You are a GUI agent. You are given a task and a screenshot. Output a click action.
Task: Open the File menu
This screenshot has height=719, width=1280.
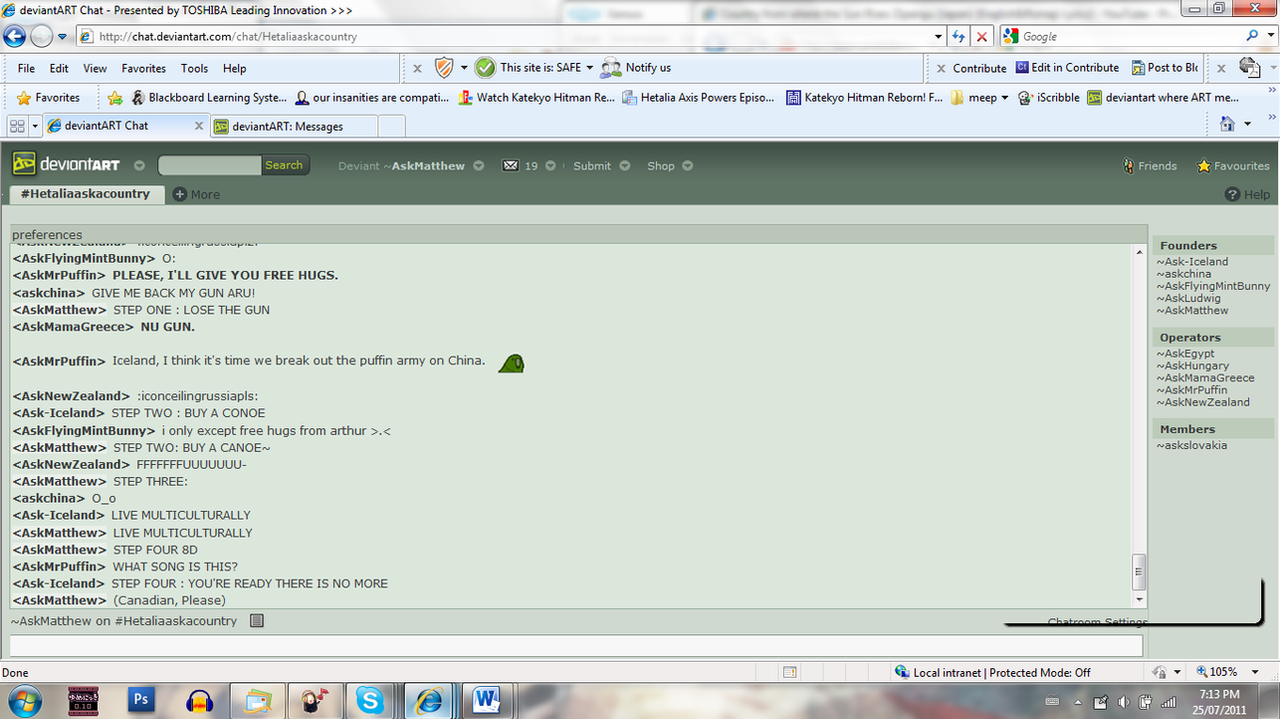pyautogui.click(x=26, y=68)
